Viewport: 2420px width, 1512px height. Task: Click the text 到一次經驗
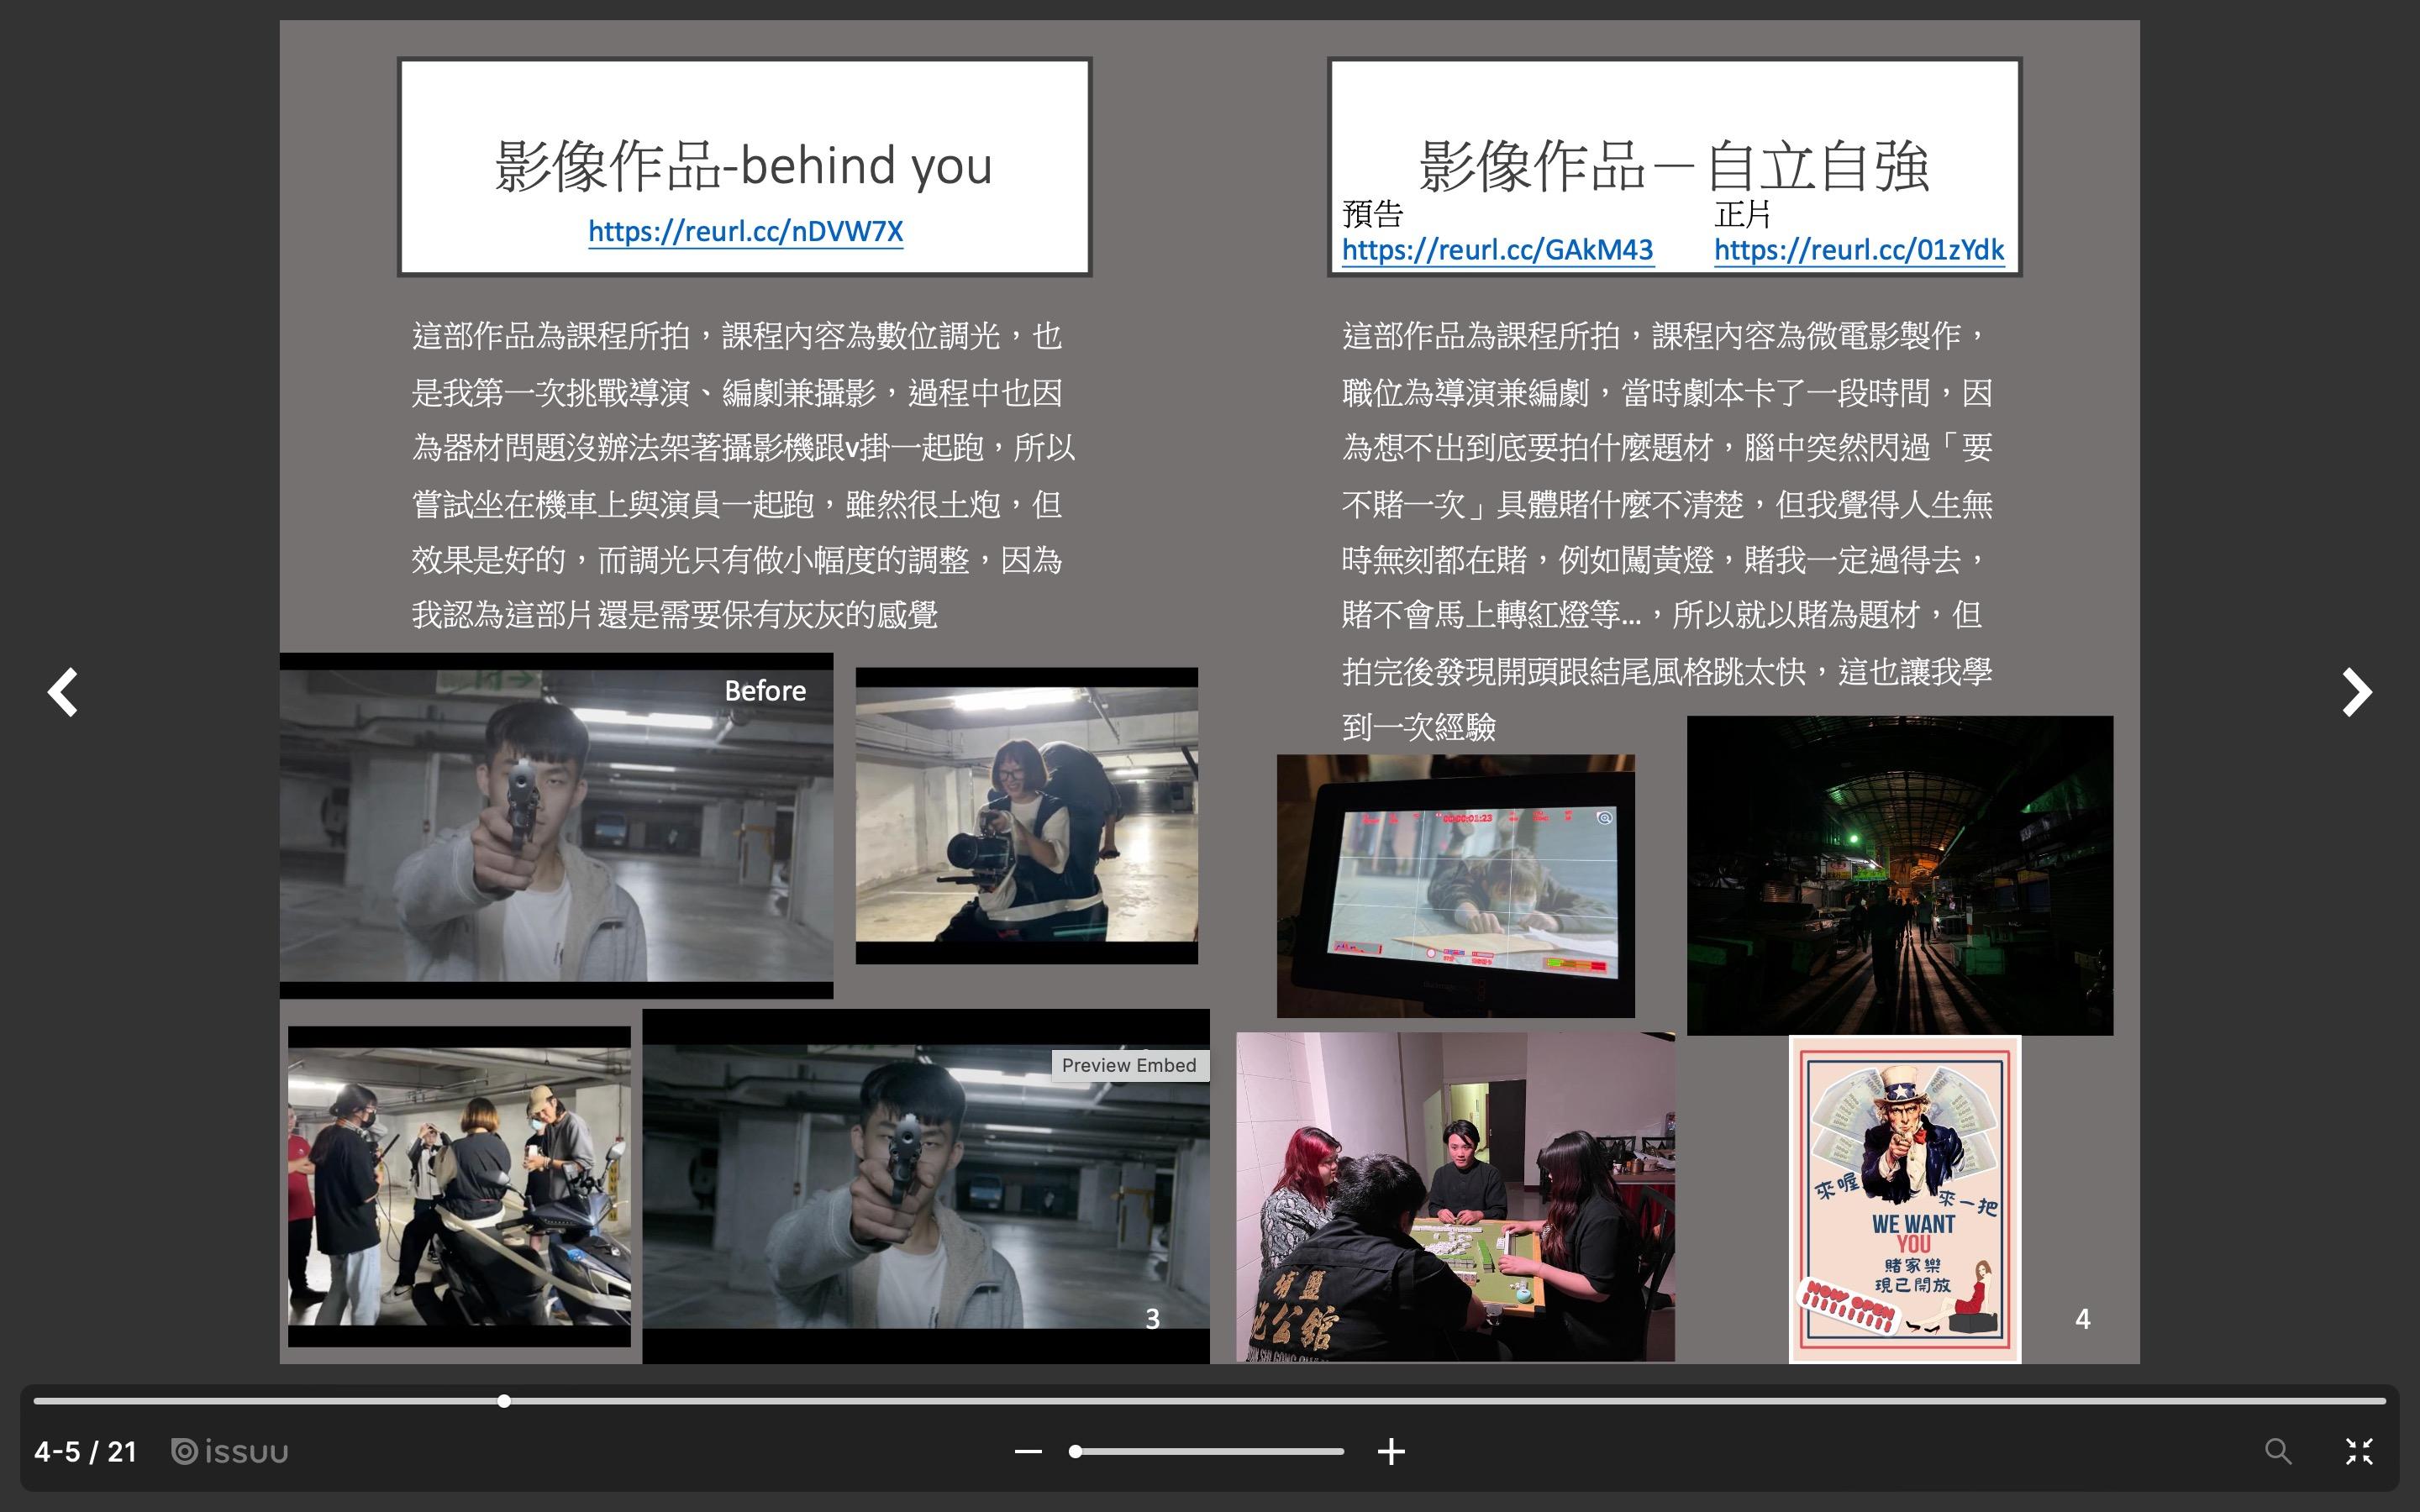coord(1418,727)
